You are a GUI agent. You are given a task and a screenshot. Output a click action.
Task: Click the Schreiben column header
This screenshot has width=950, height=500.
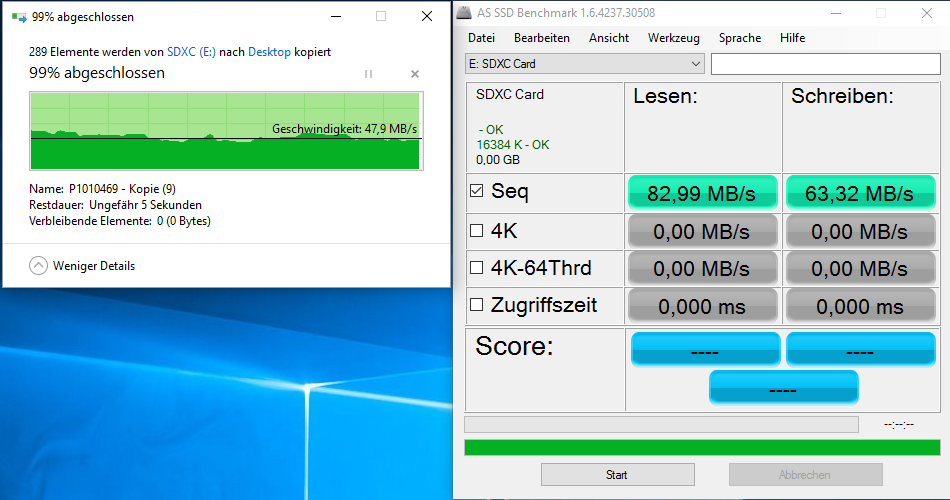[842, 96]
